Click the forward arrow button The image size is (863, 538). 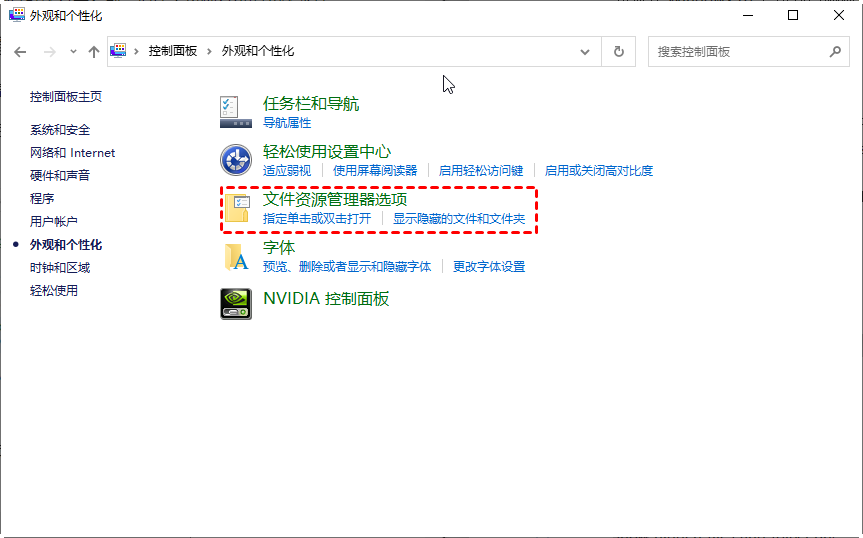pyautogui.click(x=50, y=52)
